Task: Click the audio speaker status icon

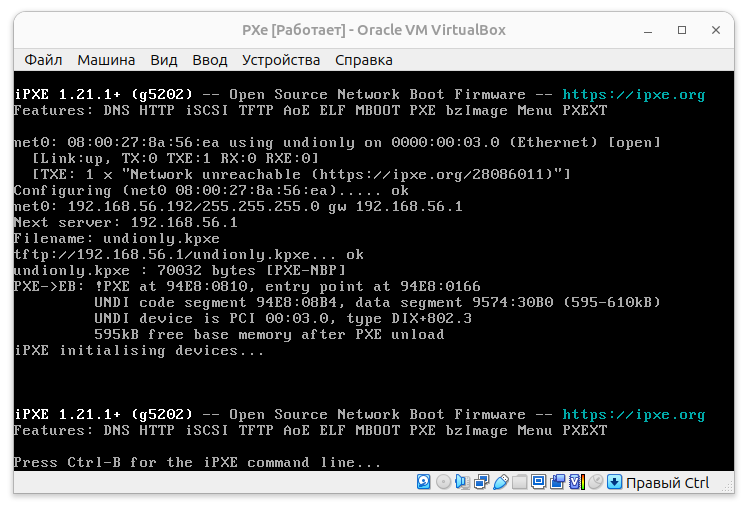Action: (x=462, y=482)
